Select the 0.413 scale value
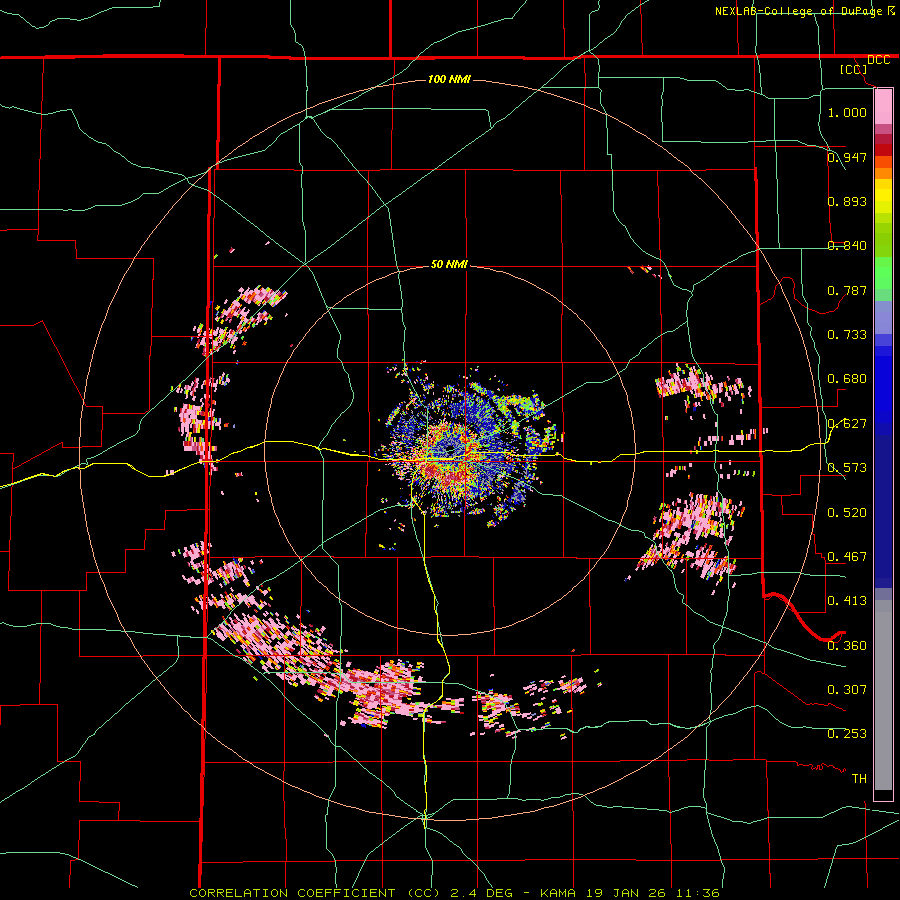 [x=847, y=600]
